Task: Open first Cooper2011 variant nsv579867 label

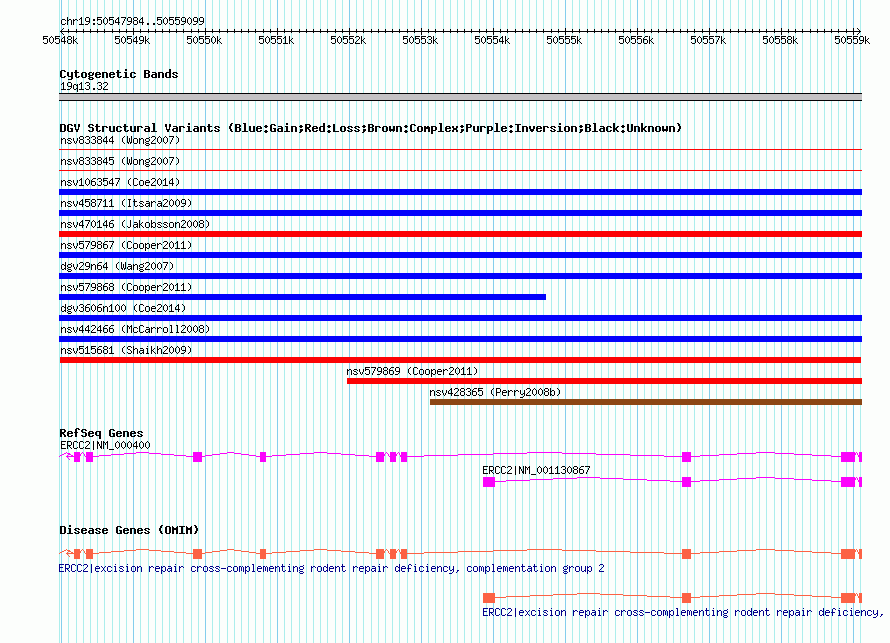Action: 126,245
